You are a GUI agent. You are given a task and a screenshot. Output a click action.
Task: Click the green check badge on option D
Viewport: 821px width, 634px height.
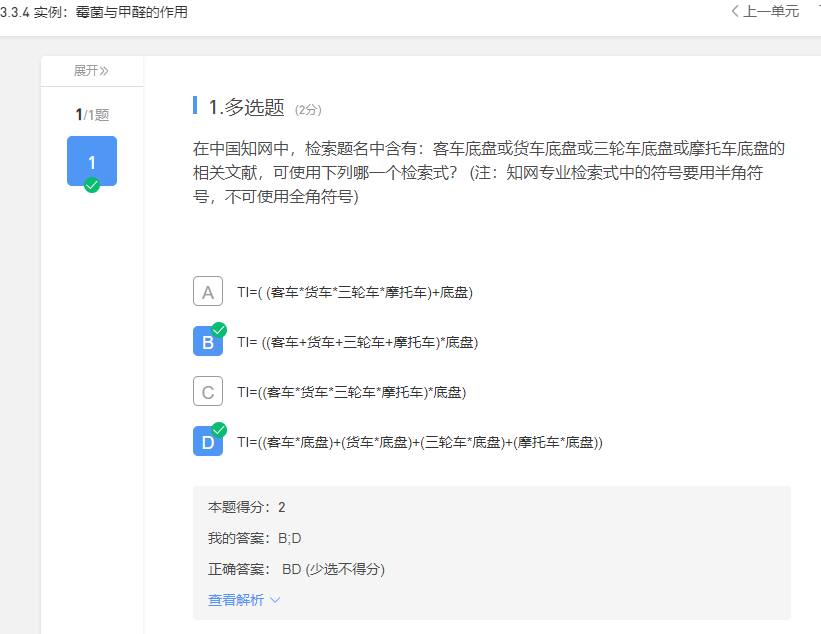pyautogui.click(x=218, y=428)
